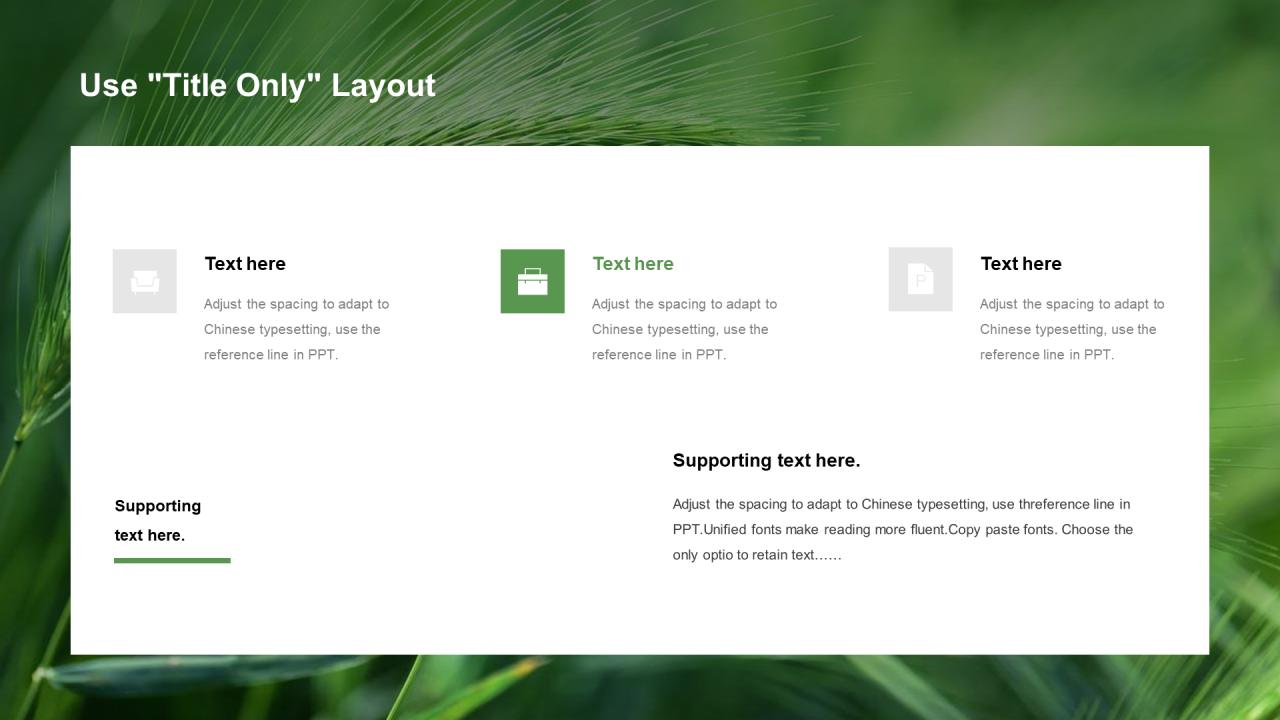The image size is (1280, 720).
Task: Select the green briefcase icon
Action: [532, 281]
